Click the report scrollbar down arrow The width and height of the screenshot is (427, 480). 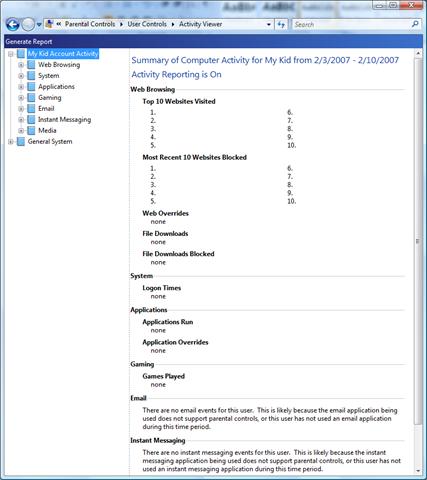418,471
